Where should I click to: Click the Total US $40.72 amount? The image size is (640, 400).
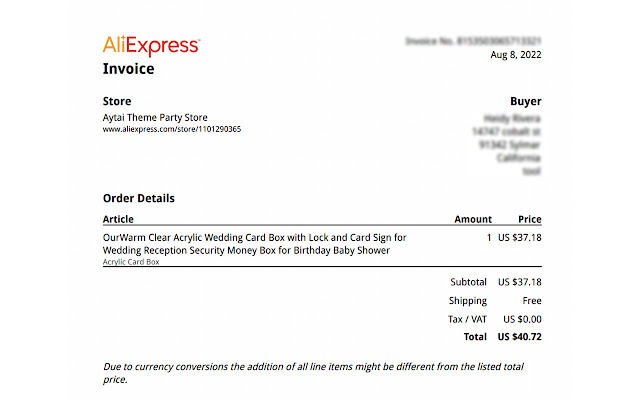(x=520, y=337)
